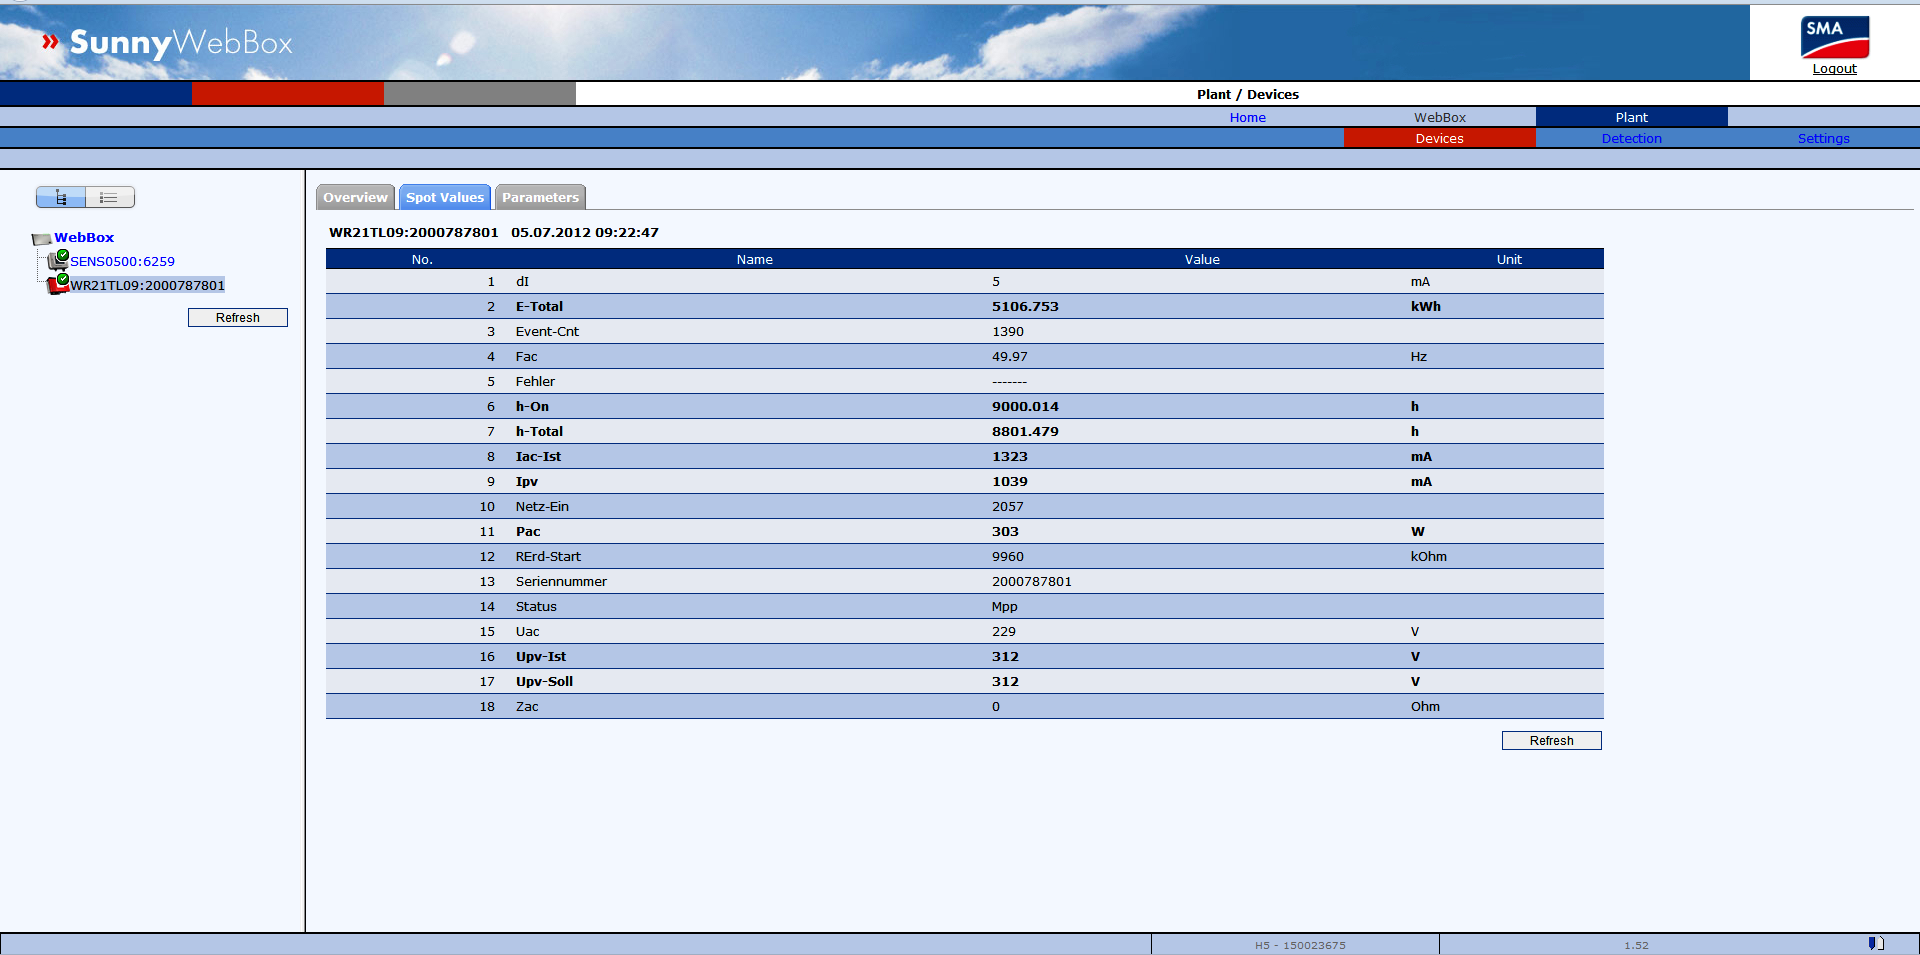Image resolution: width=1920 pixels, height=955 pixels.
Task: Open the Devices submenu item
Action: [1440, 138]
